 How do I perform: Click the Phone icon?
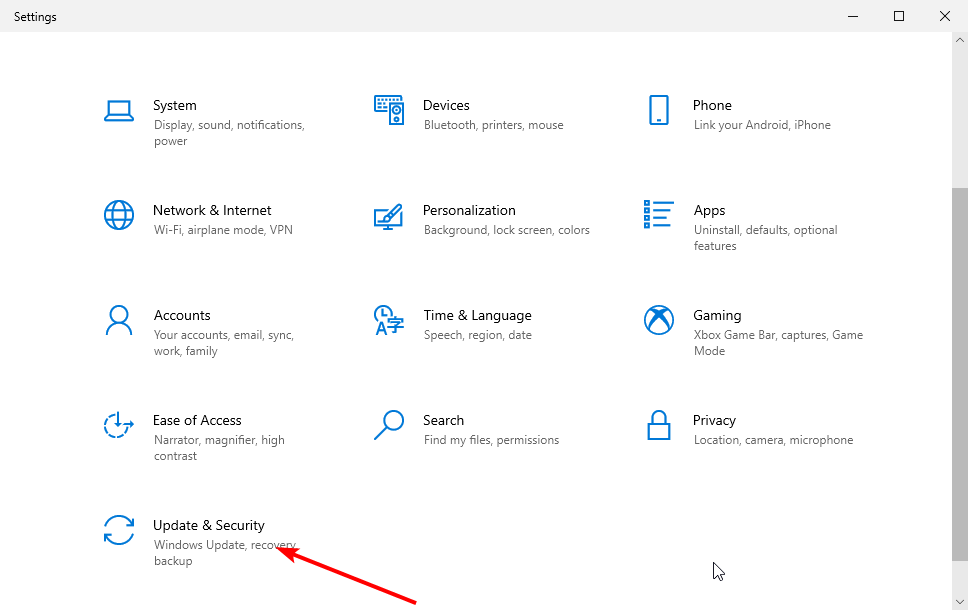click(x=658, y=110)
